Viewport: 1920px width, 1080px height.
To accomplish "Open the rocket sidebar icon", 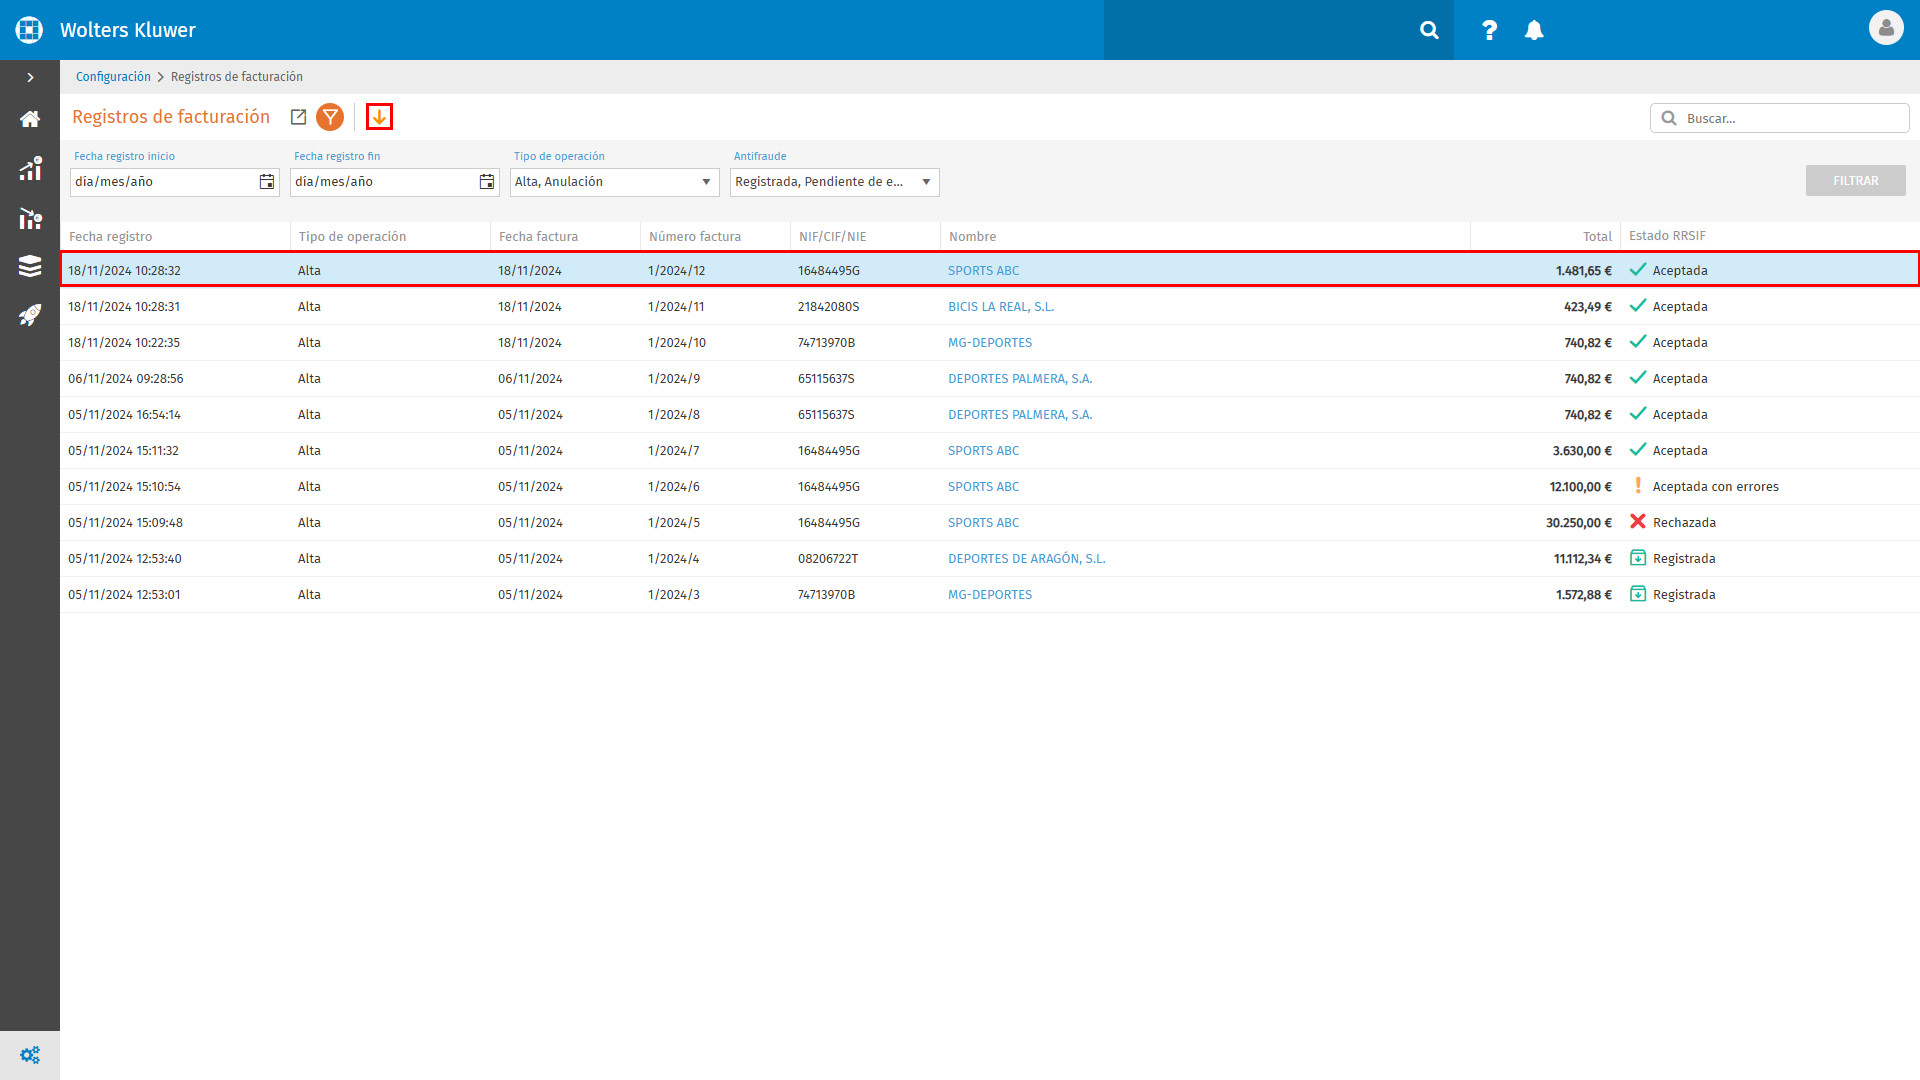I will pyautogui.click(x=30, y=315).
